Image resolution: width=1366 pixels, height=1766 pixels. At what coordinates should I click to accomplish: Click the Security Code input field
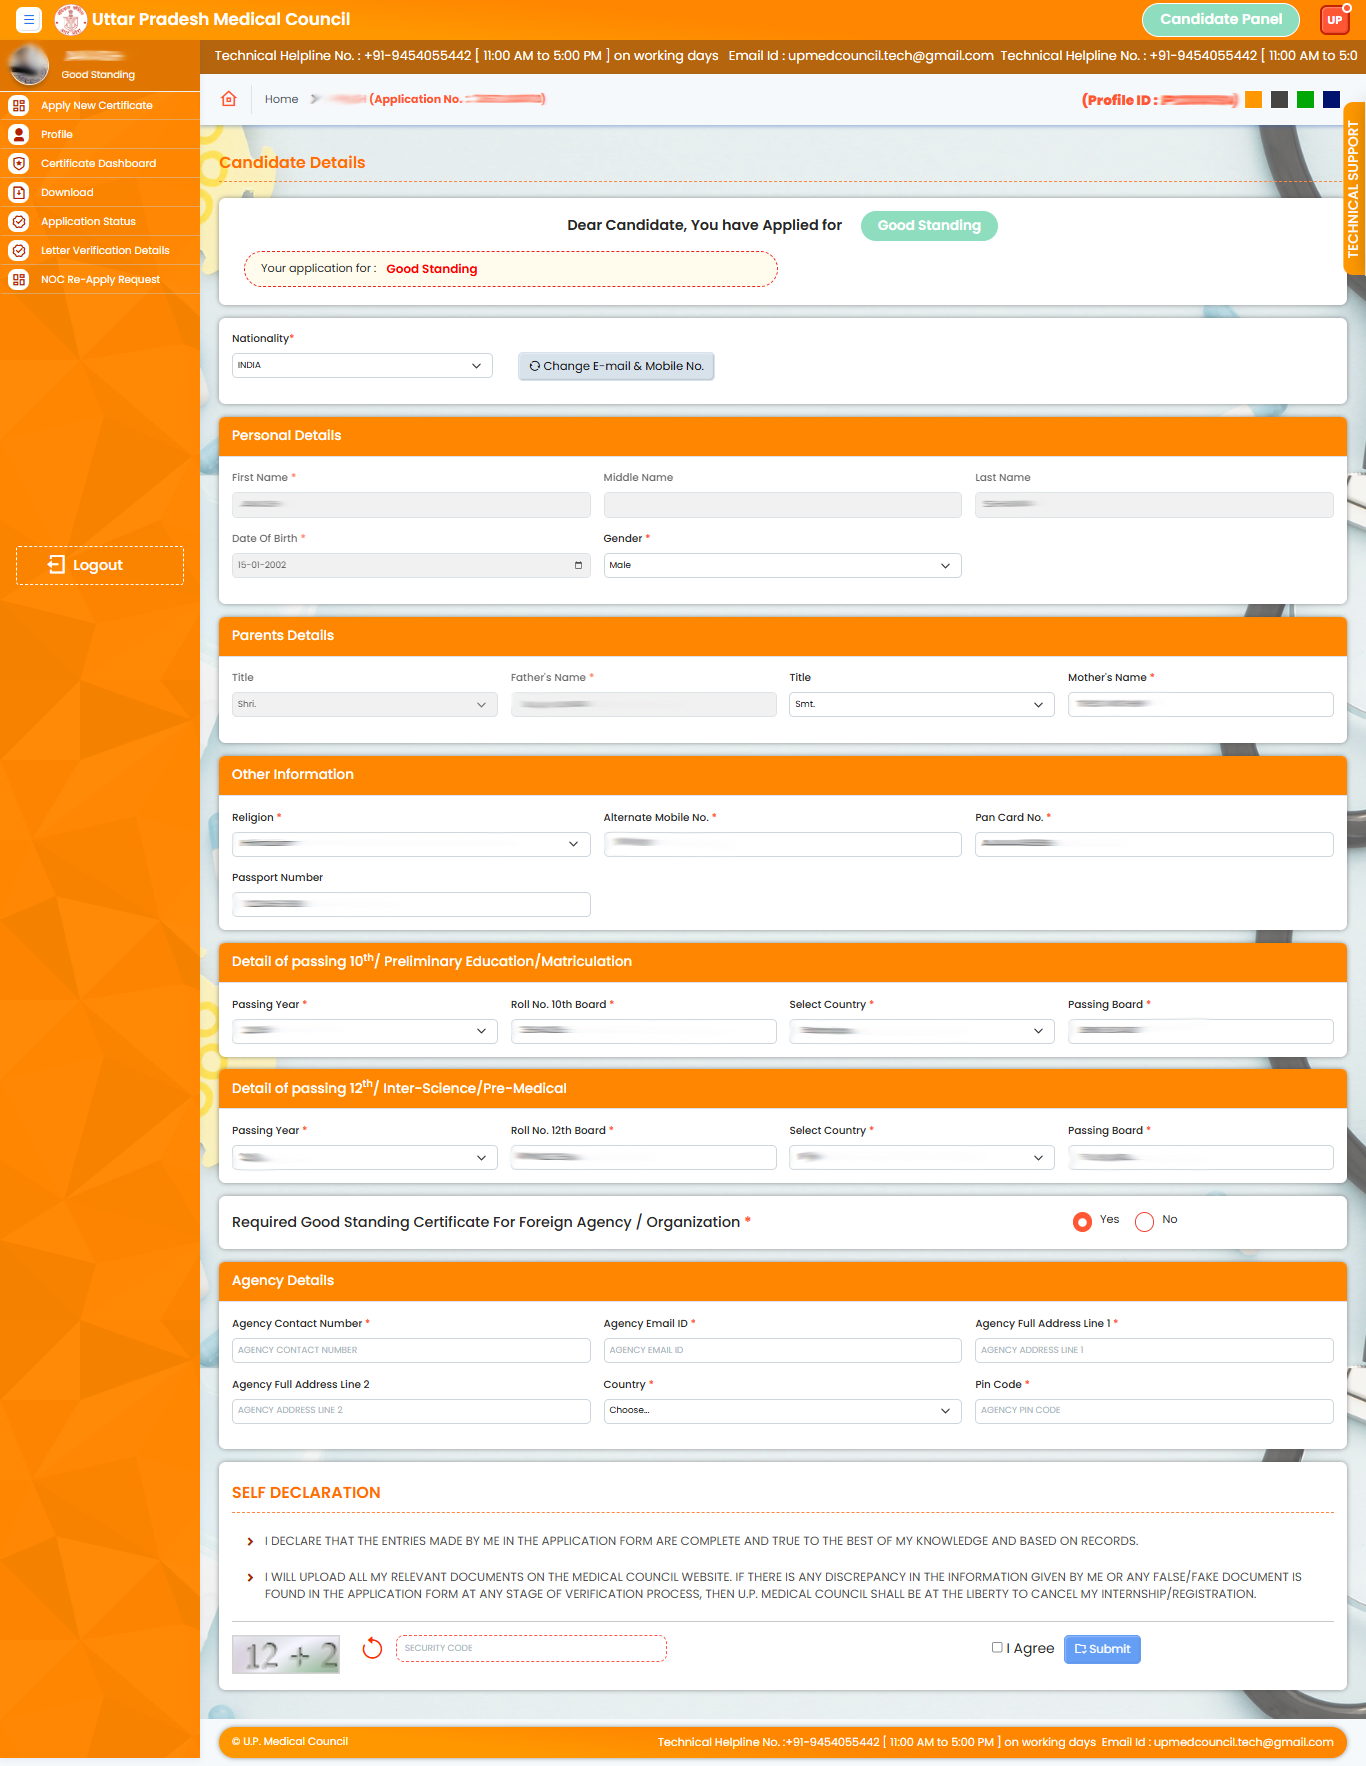pyautogui.click(x=531, y=1648)
